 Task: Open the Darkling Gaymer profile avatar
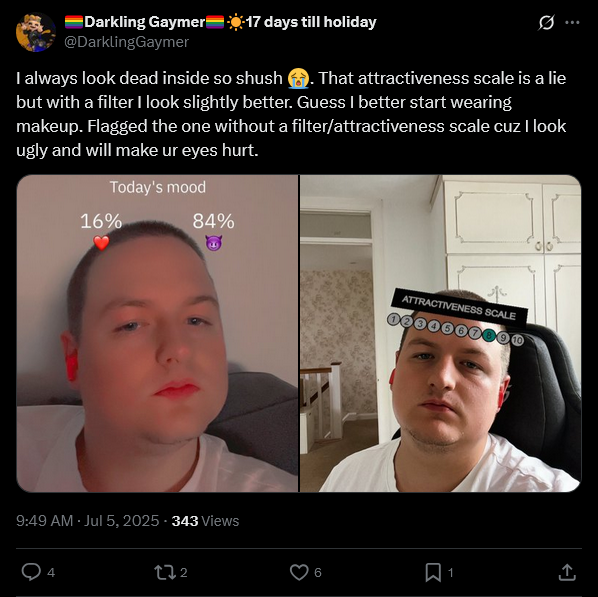pos(35,32)
